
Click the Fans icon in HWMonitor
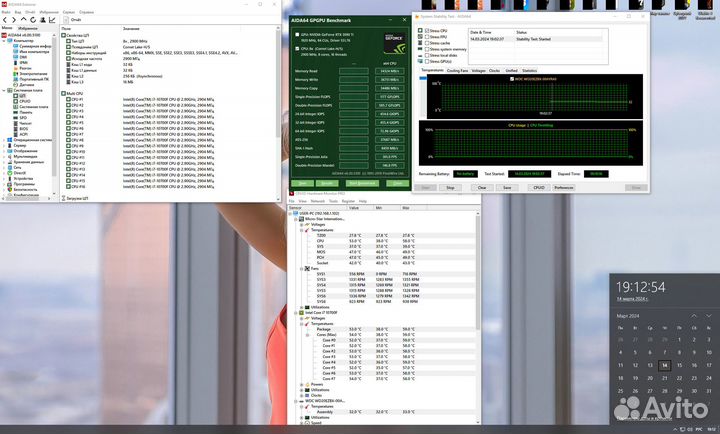coord(307,269)
